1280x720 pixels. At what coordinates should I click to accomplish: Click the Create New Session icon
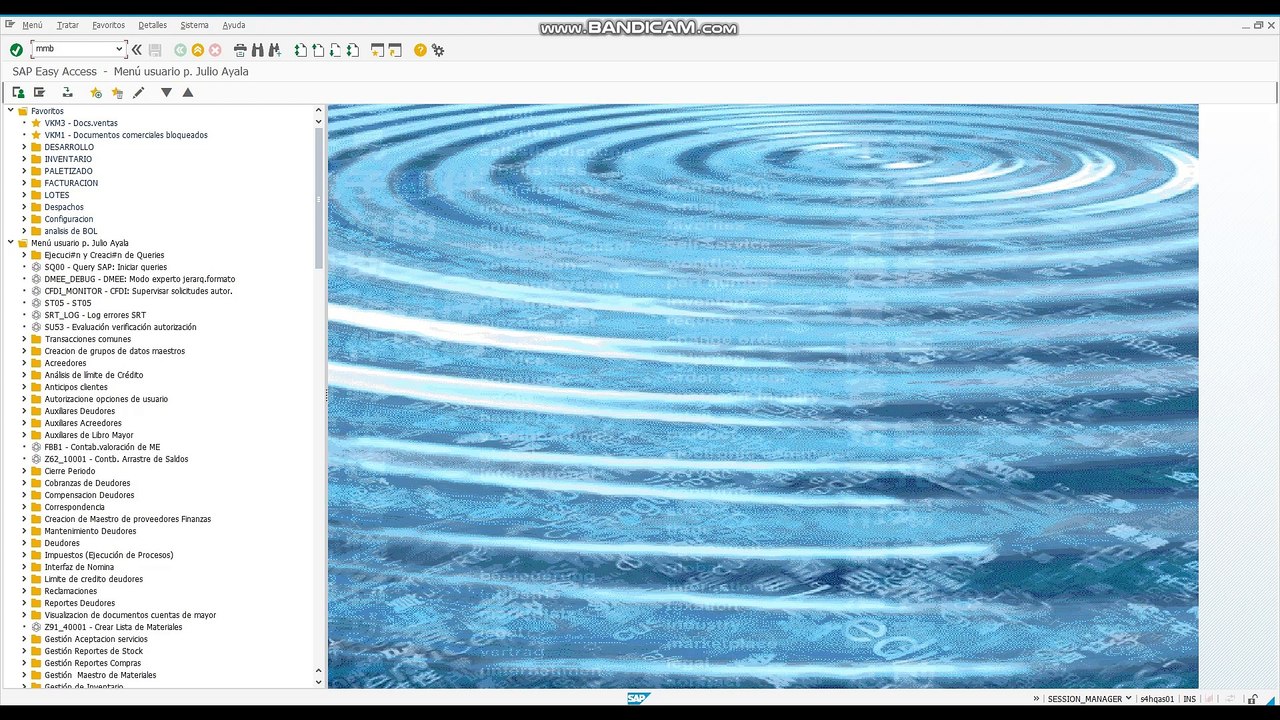coord(378,50)
